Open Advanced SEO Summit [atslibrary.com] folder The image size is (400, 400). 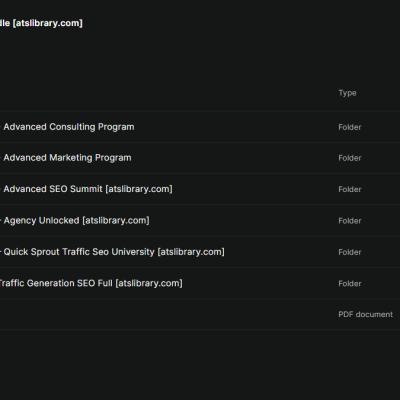click(x=88, y=189)
